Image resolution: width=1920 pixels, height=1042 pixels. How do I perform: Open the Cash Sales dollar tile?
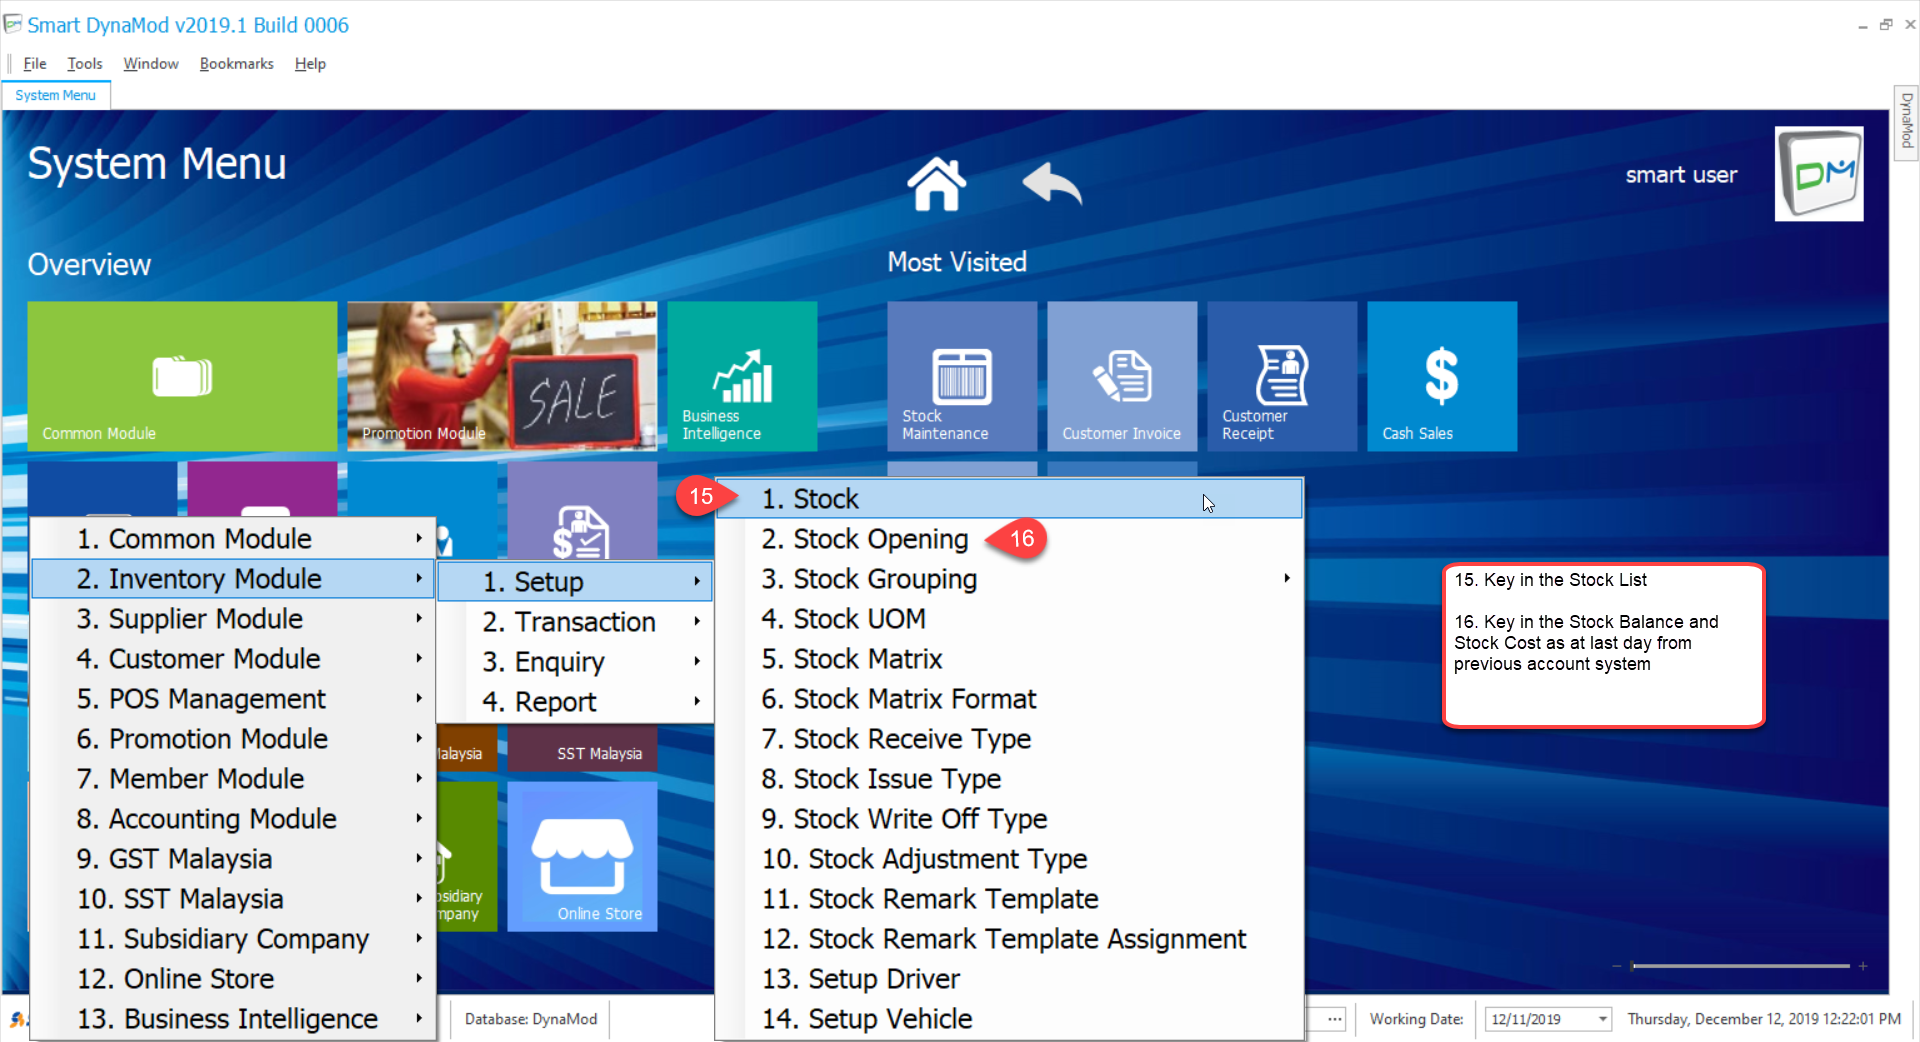tap(1442, 376)
